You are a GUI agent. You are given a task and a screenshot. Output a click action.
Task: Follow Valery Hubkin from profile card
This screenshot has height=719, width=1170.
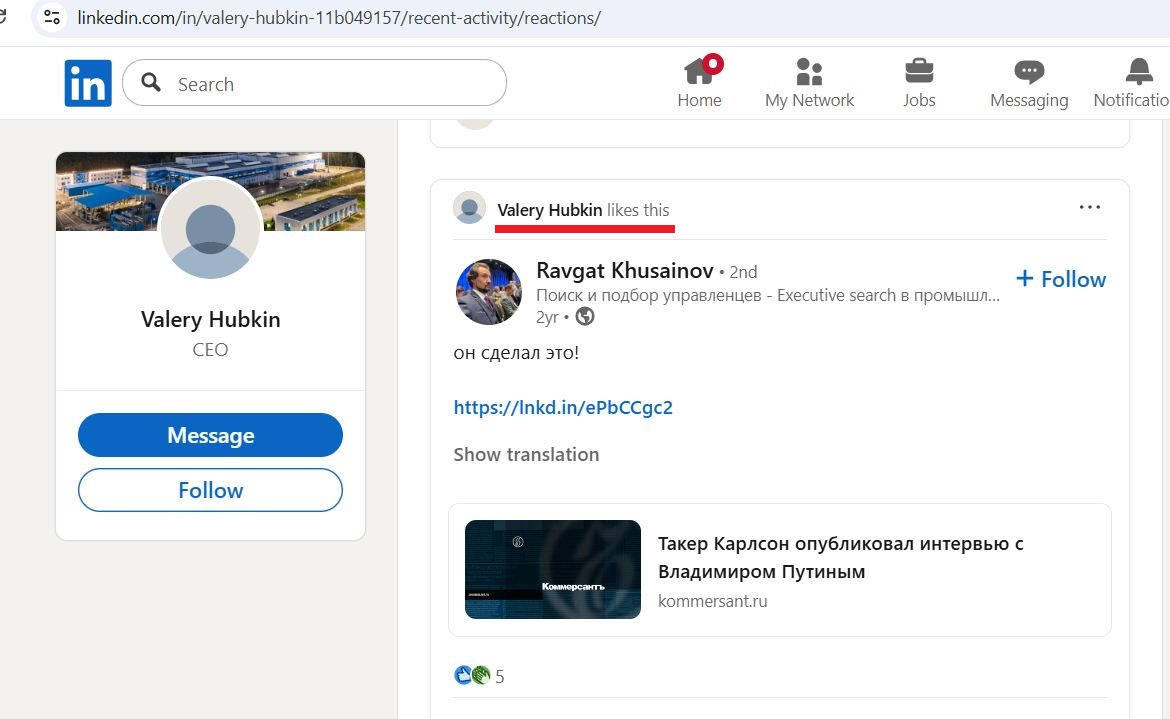210,490
